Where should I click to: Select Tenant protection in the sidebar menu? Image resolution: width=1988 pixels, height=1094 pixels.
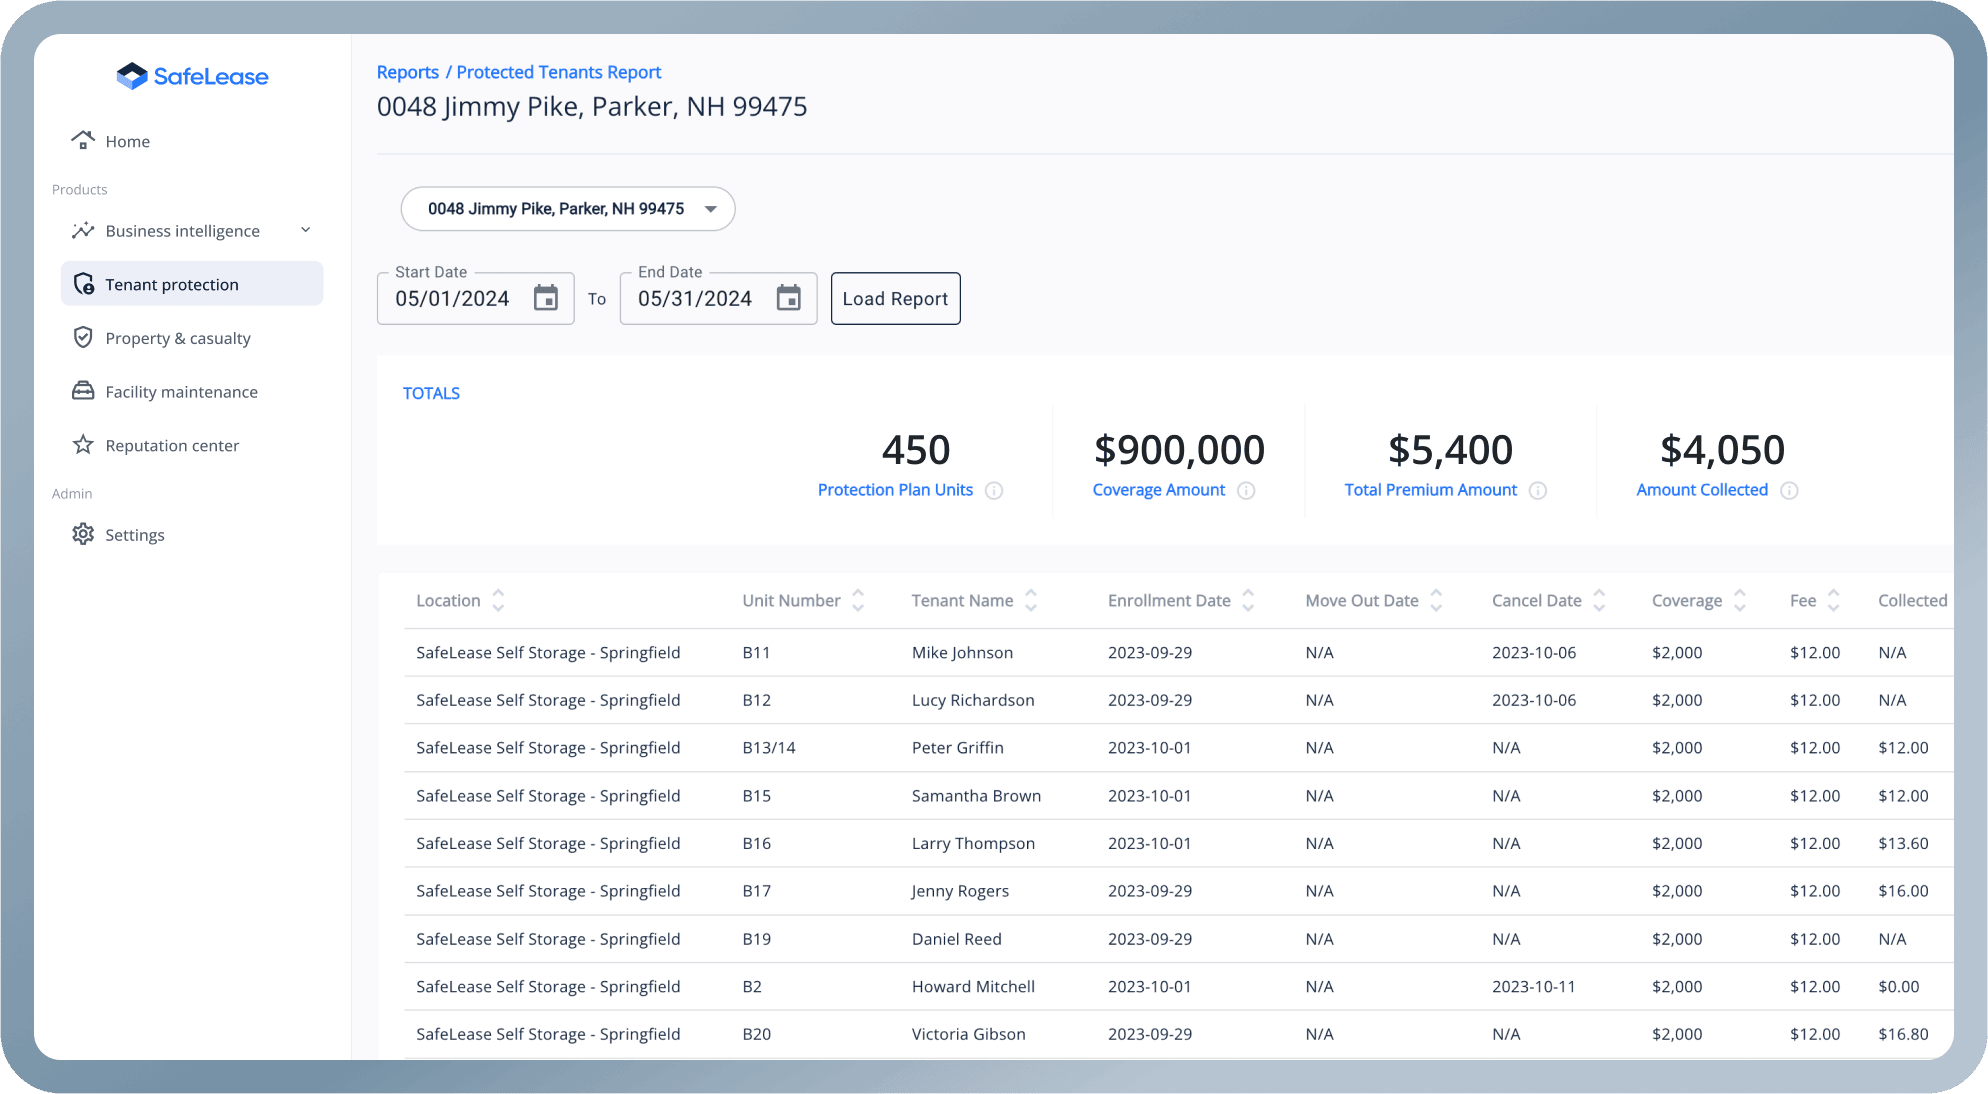pyautogui.click(x=172, y=284)
